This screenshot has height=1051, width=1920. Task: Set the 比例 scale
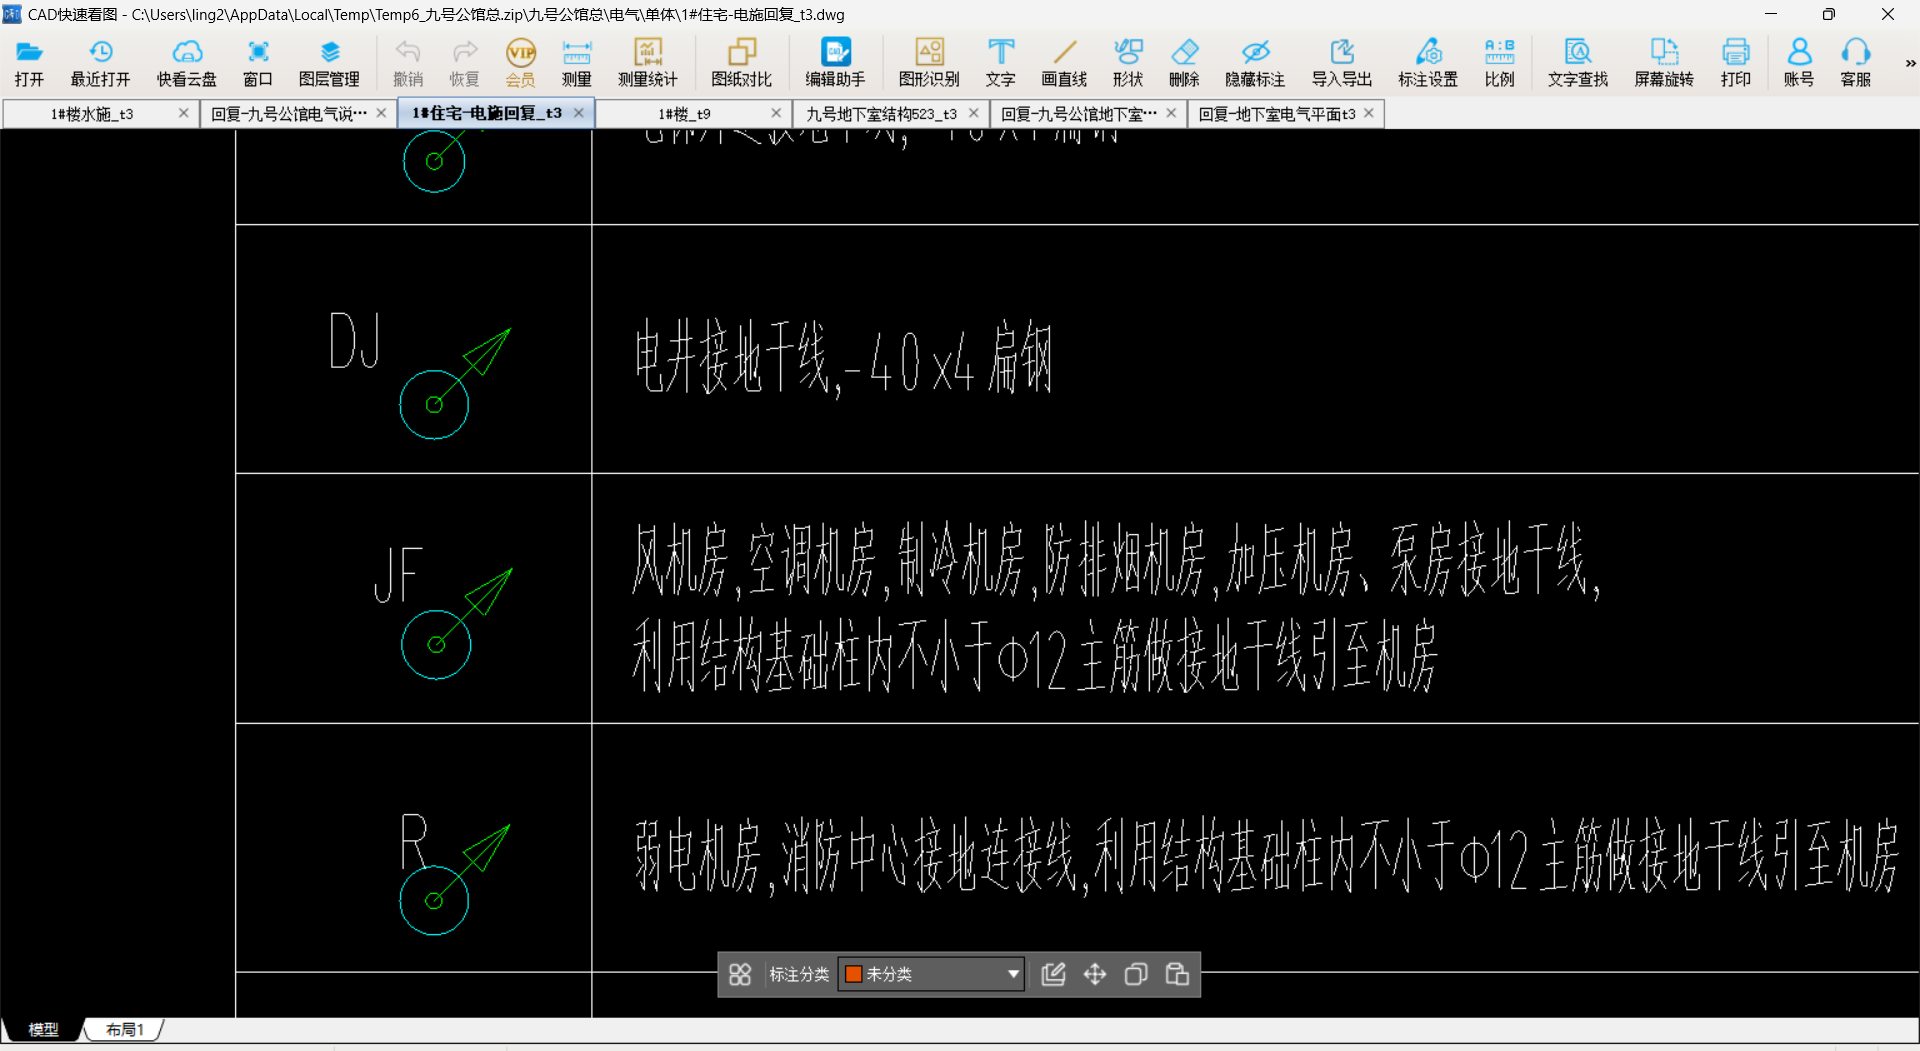[x=1500, y=63]
